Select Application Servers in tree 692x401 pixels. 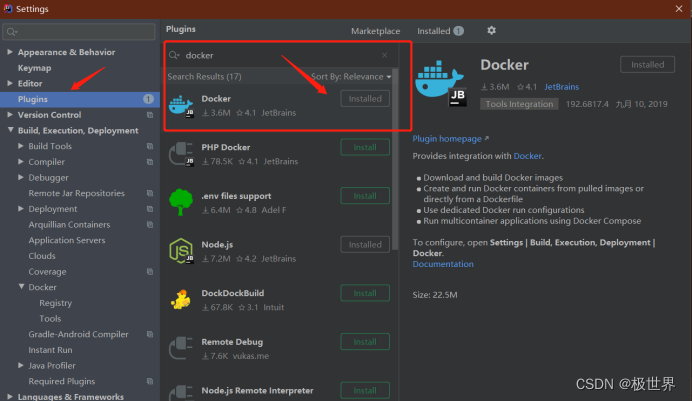pyautogui.click(x=67, y=240)
